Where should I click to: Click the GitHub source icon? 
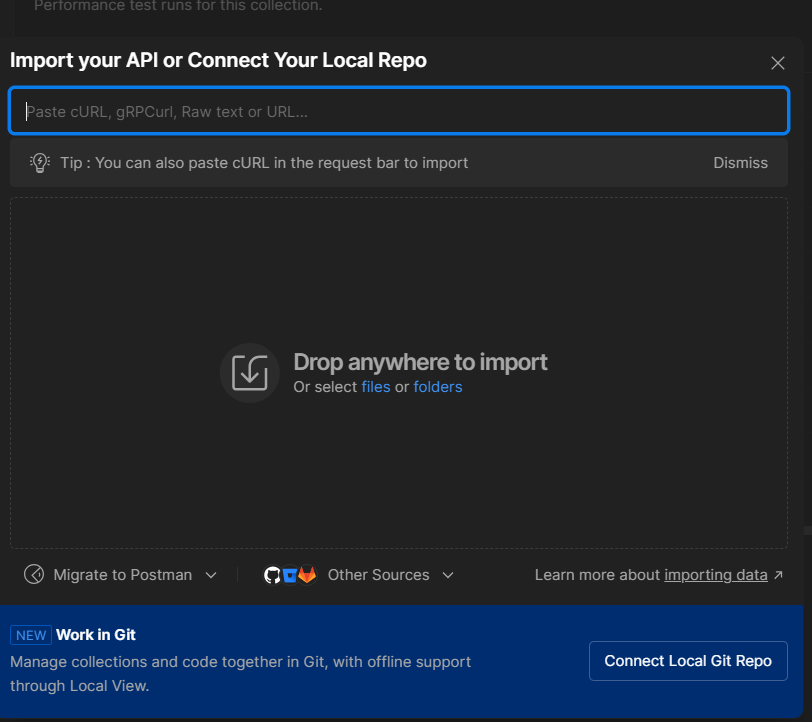(x=272, y=575)
